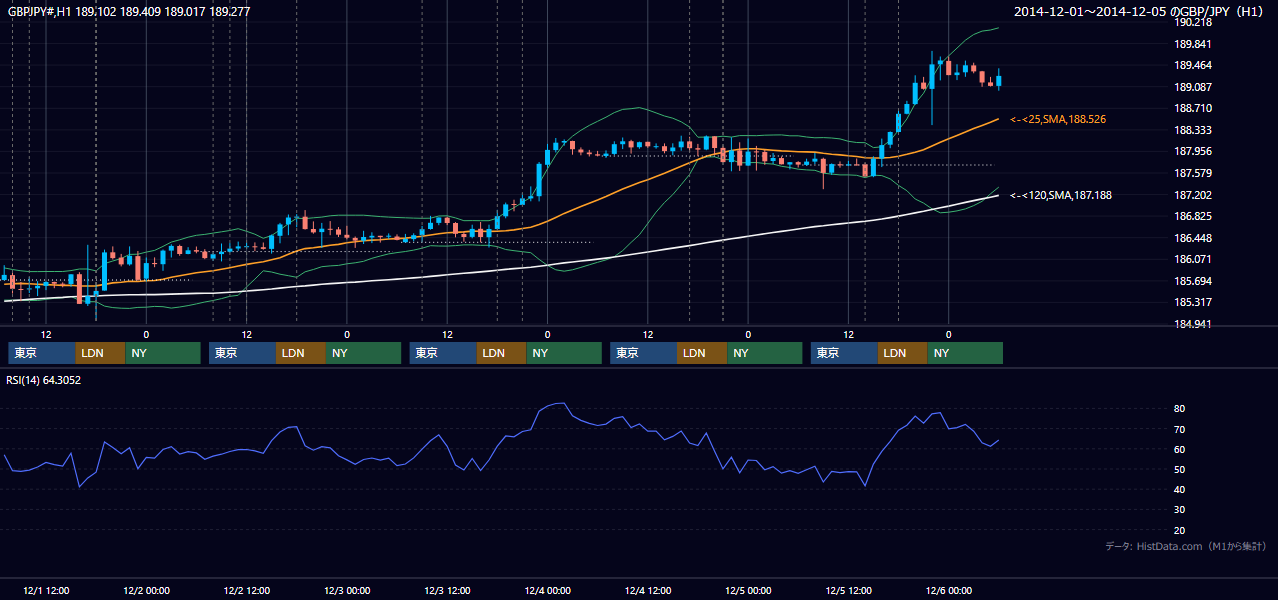Viewport: 1278px width, 600px height.
Task: Select the NY session block for December 4
Action: coord(765,353)
